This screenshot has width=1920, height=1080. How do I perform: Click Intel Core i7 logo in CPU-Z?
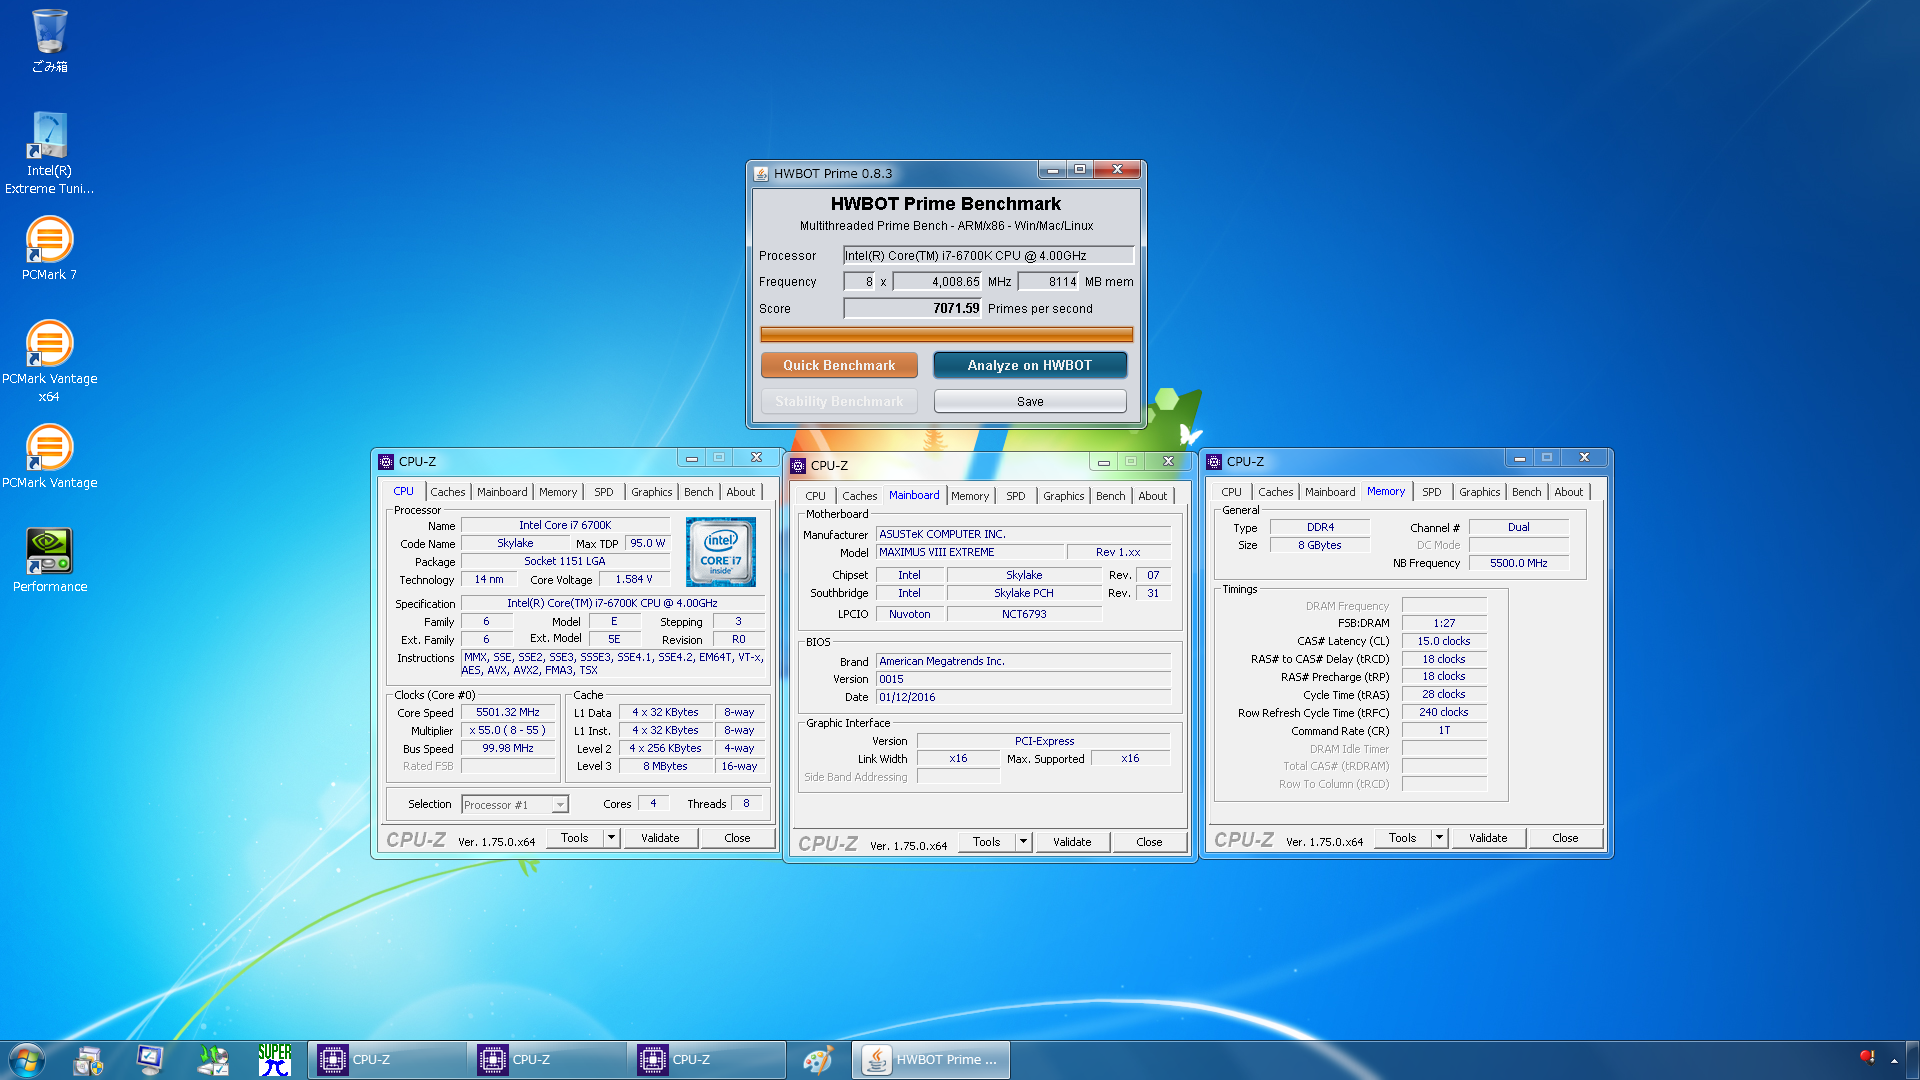(x=721, y=552)
